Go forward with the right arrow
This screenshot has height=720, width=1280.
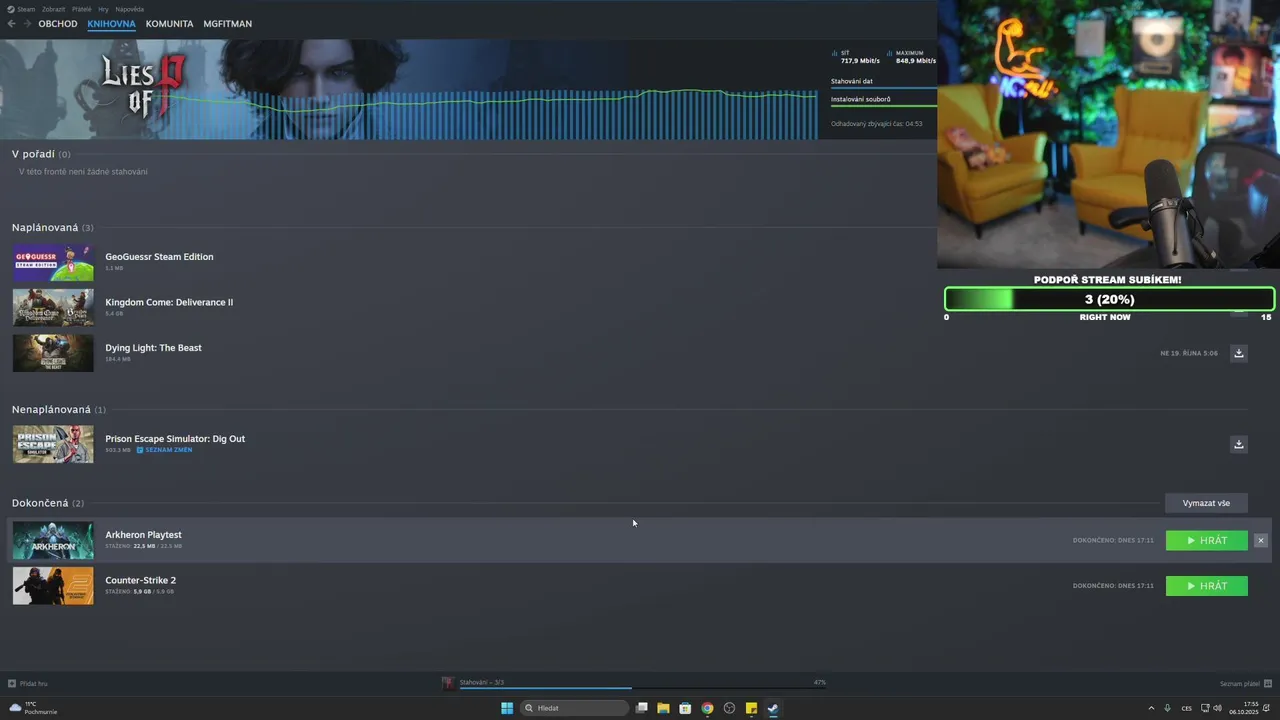point(27,23)
